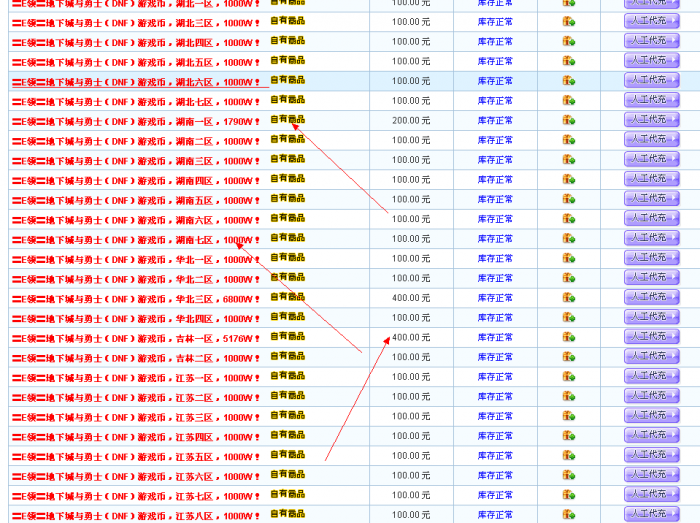Open the 江苏四区 1000W product link
Image resolution: width=700 pixels, height=523 pixels.
136,437
